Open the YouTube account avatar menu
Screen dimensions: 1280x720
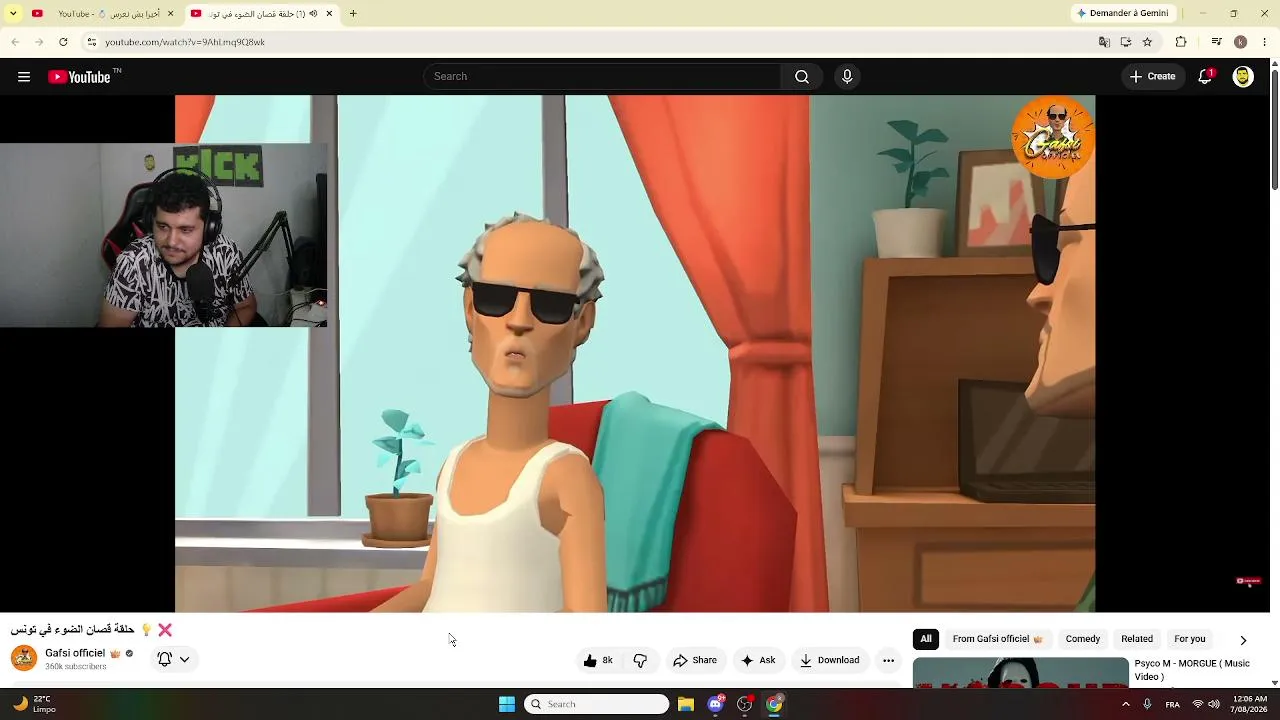[x=1243, y=77]
